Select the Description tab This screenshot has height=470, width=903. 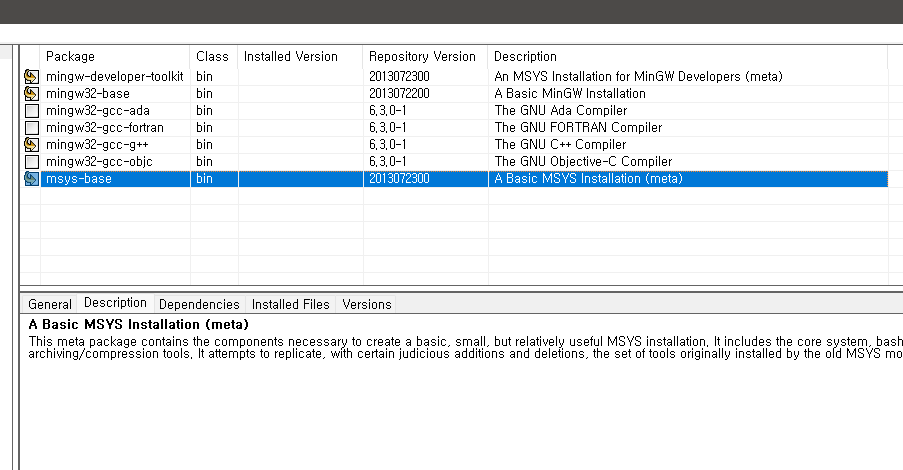(x=115, y=303)
